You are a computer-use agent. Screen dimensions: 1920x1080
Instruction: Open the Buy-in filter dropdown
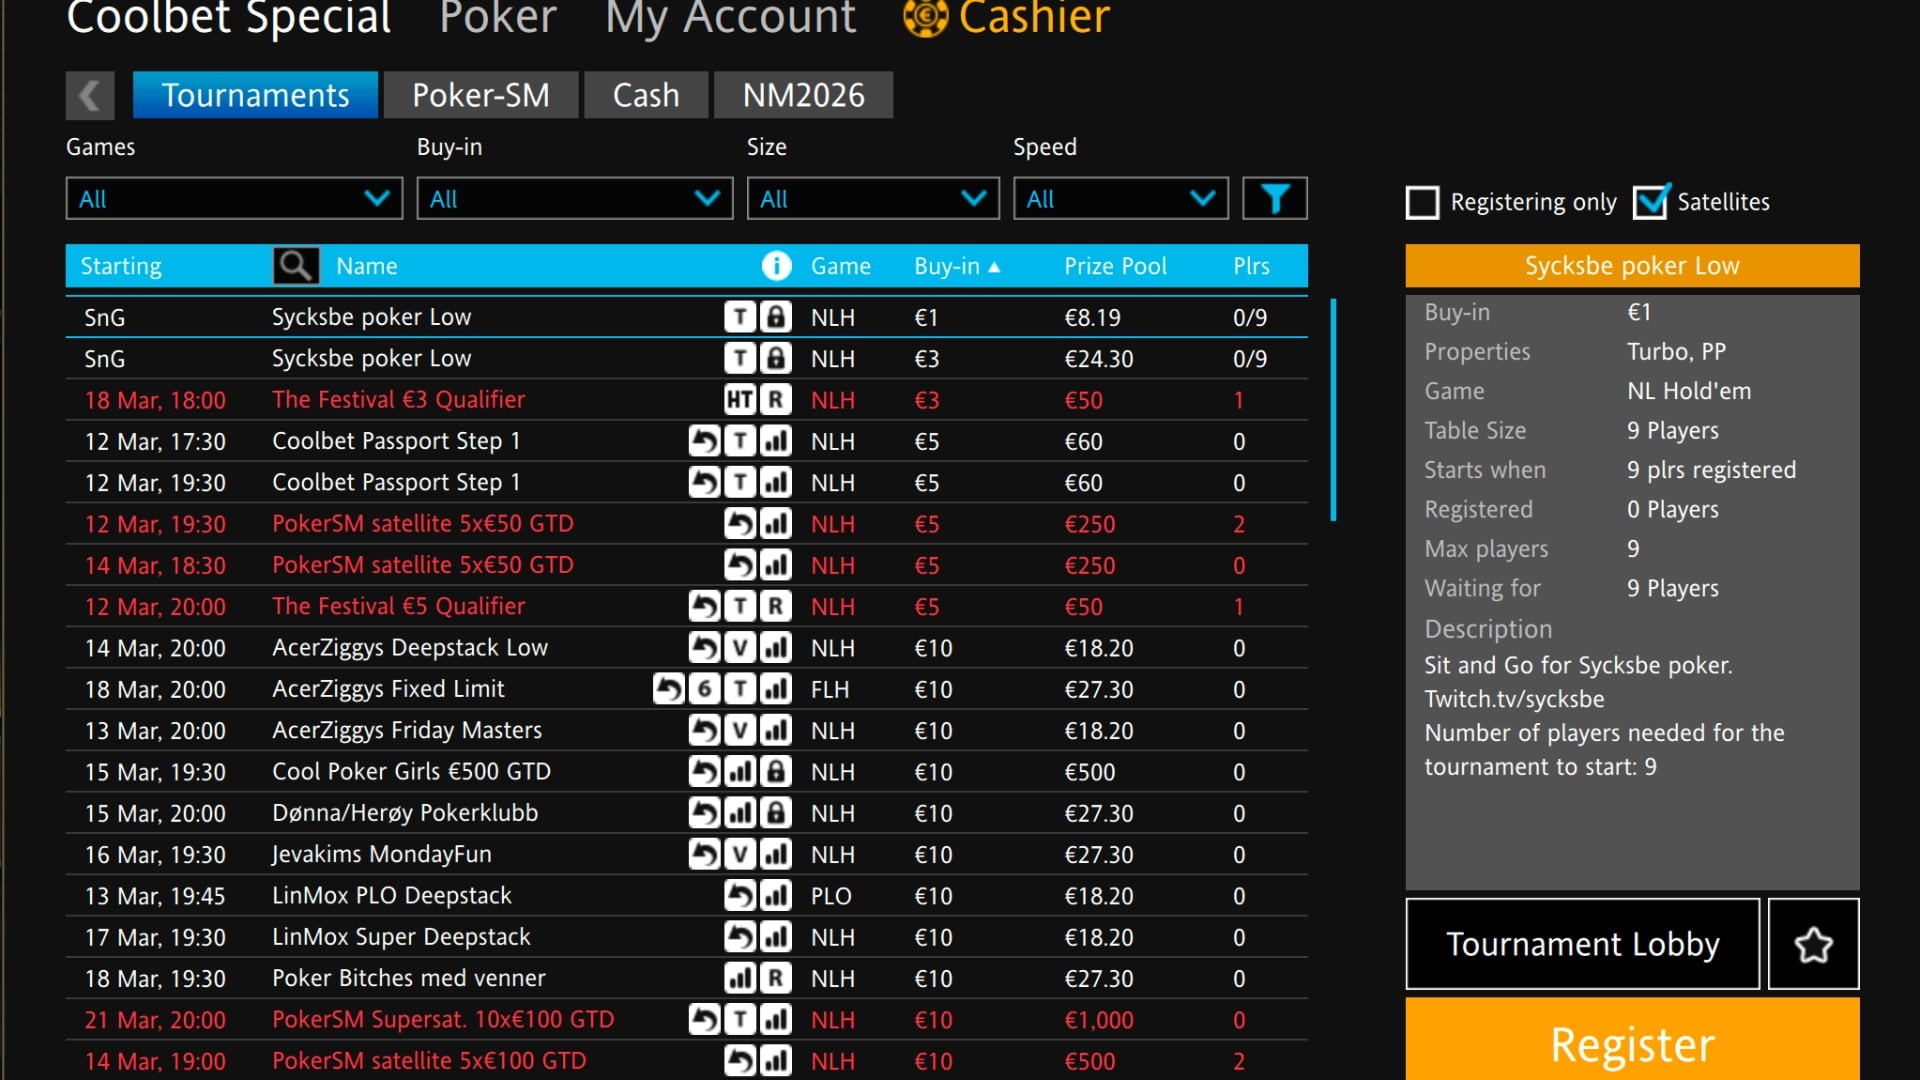575,198
